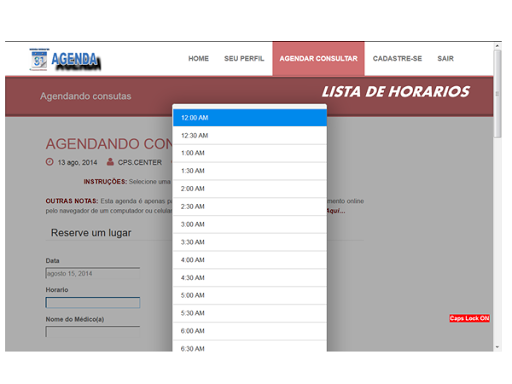Go to the SEU PERFIL page

click(x=244, y=59)
